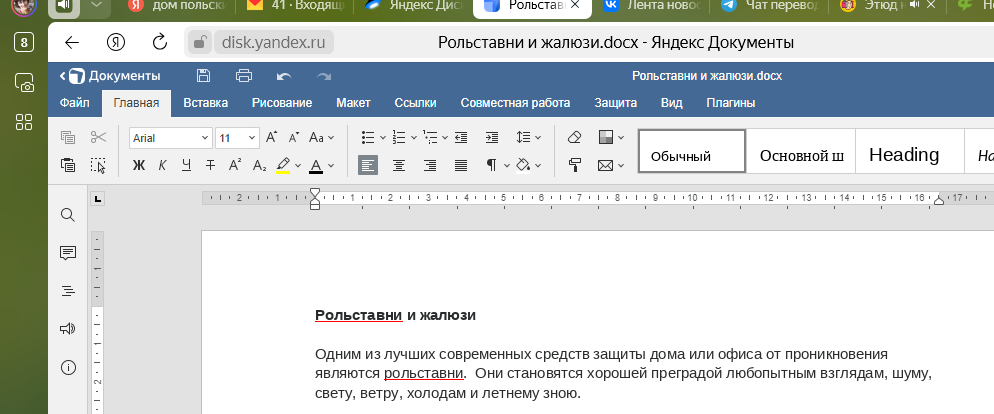Switch to the Рисование tab

[x=281, y=103]
